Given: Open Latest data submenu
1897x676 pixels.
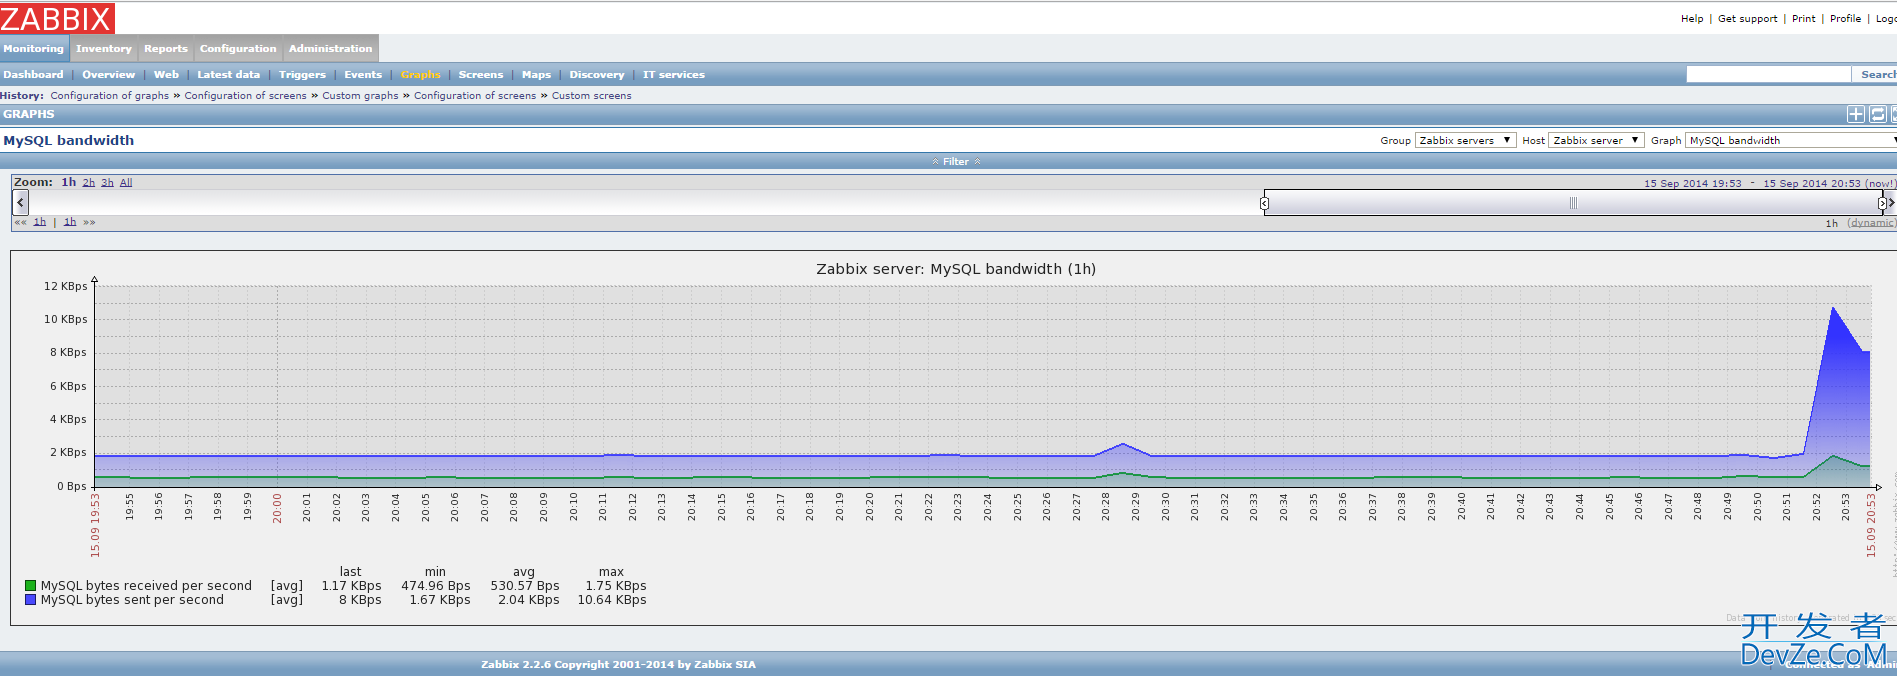Looking at the screenshot, I should 228,74.
